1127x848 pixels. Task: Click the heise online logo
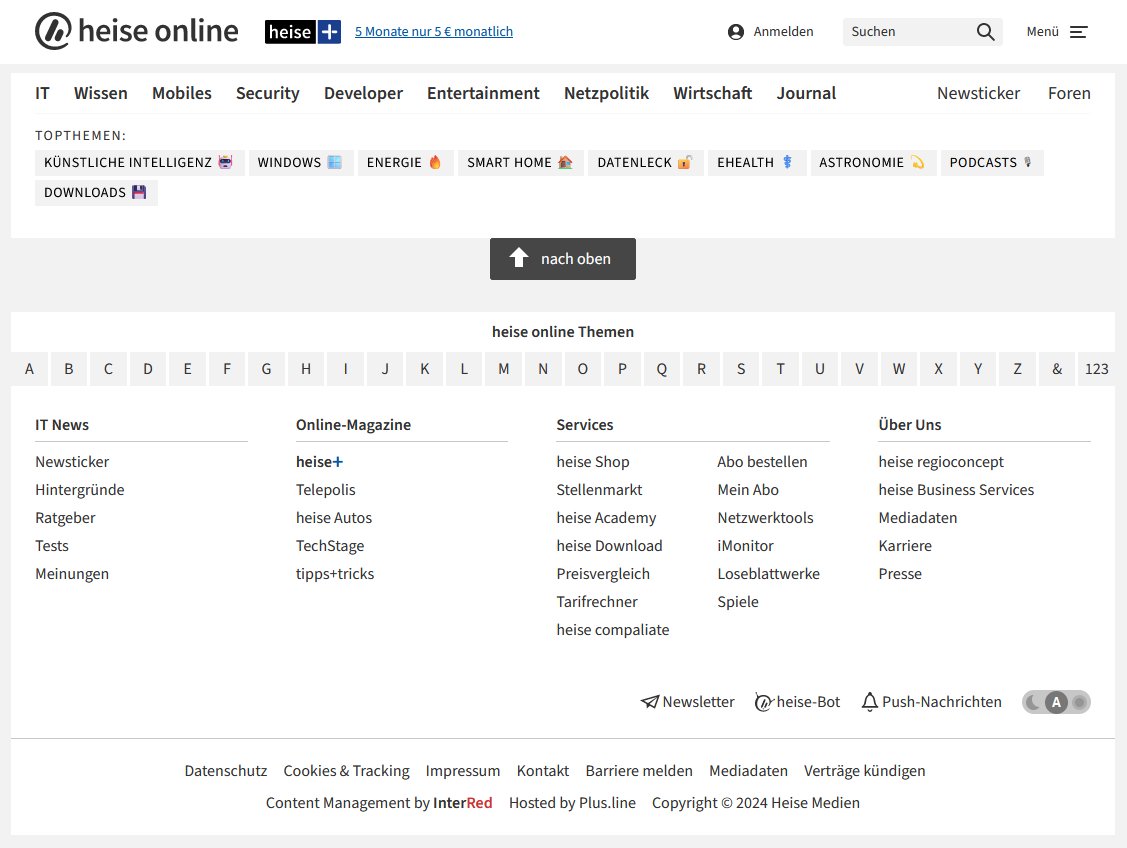137,31
